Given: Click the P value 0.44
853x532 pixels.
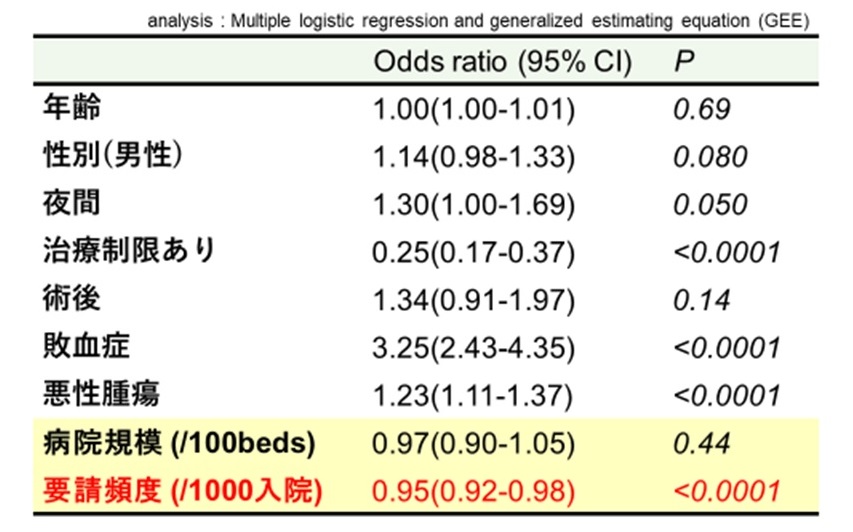Looking at the screenshot, I should (x=703, y=443).
